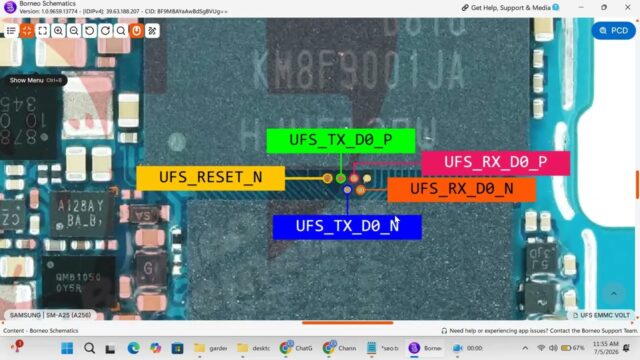Zoom in on the board image
This screenshot has width=640, height=360.
point(58,31)
